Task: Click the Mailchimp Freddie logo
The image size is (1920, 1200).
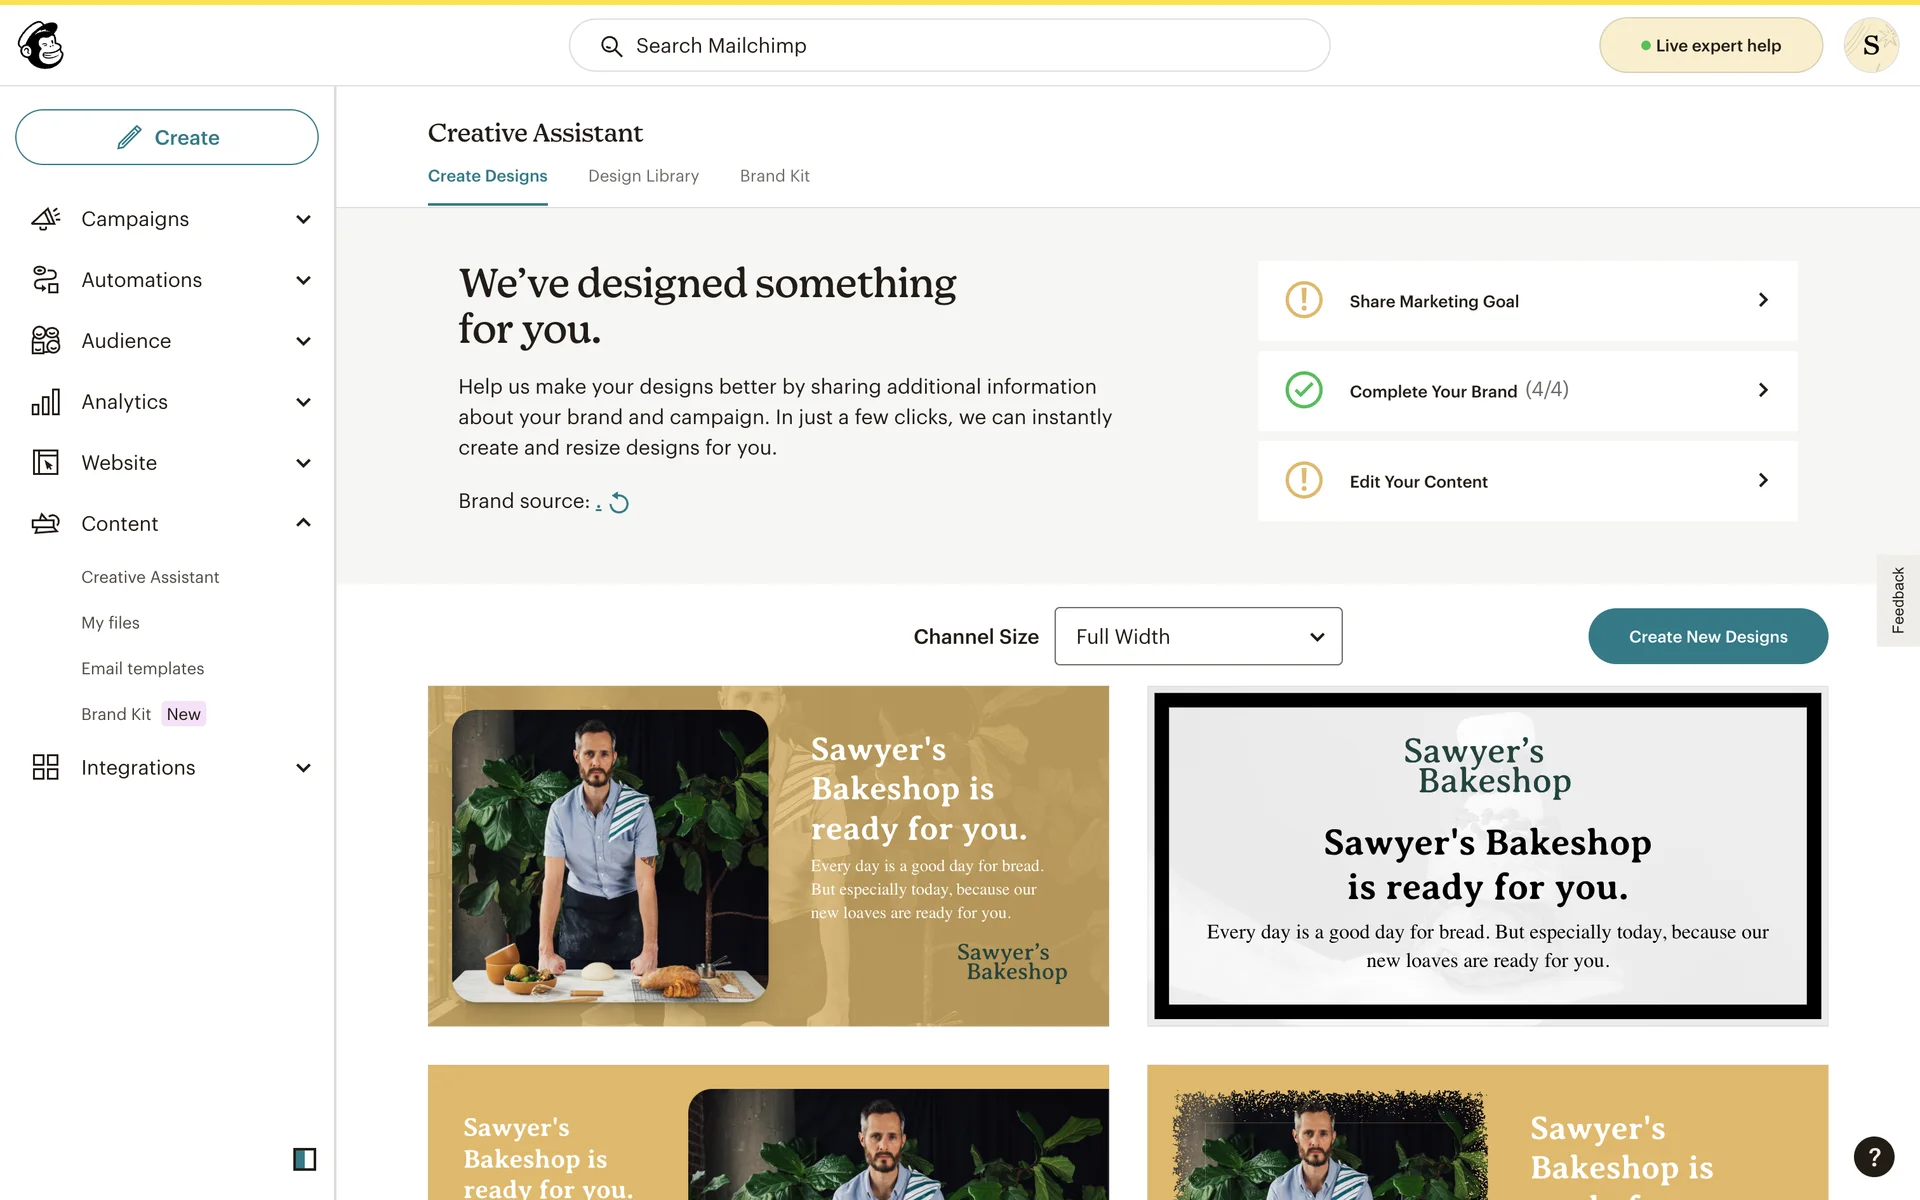Action: (41, 45)
